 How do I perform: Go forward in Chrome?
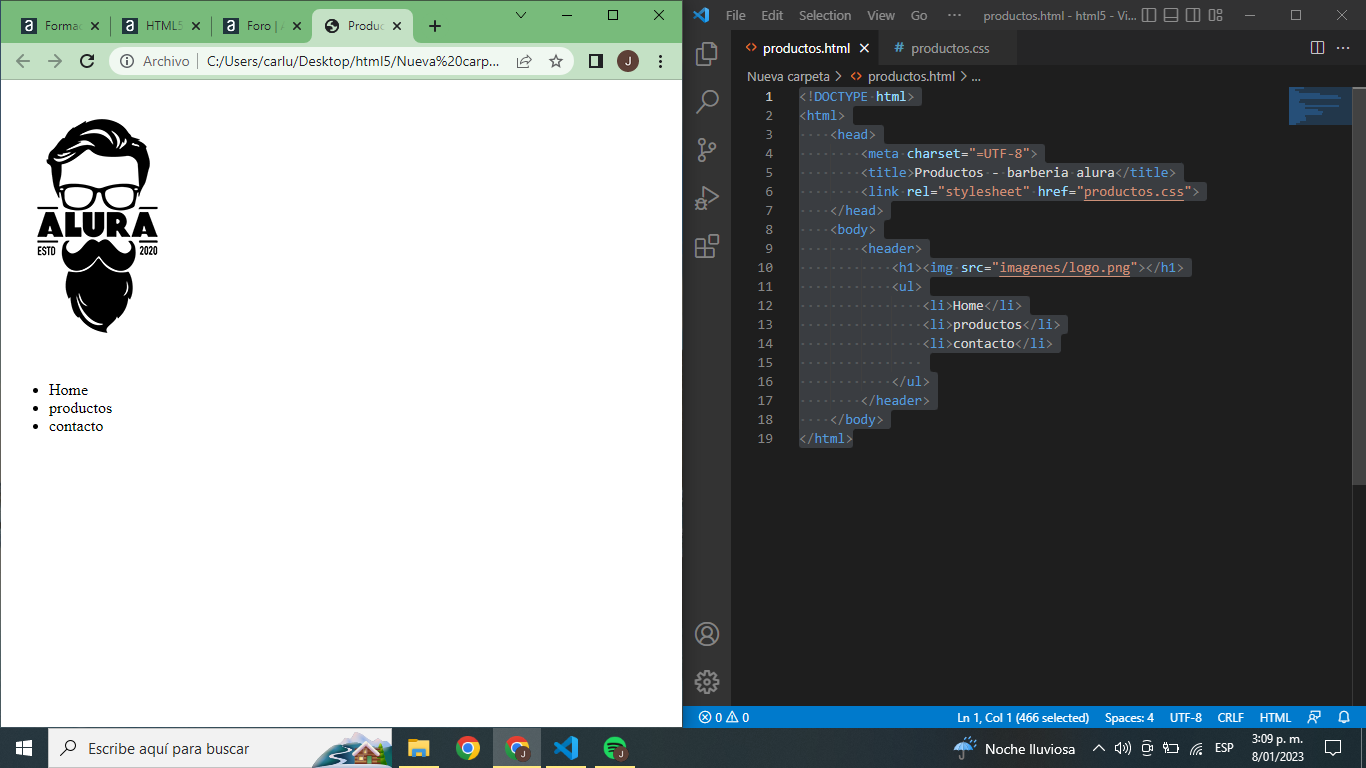[x=55, y=61]
